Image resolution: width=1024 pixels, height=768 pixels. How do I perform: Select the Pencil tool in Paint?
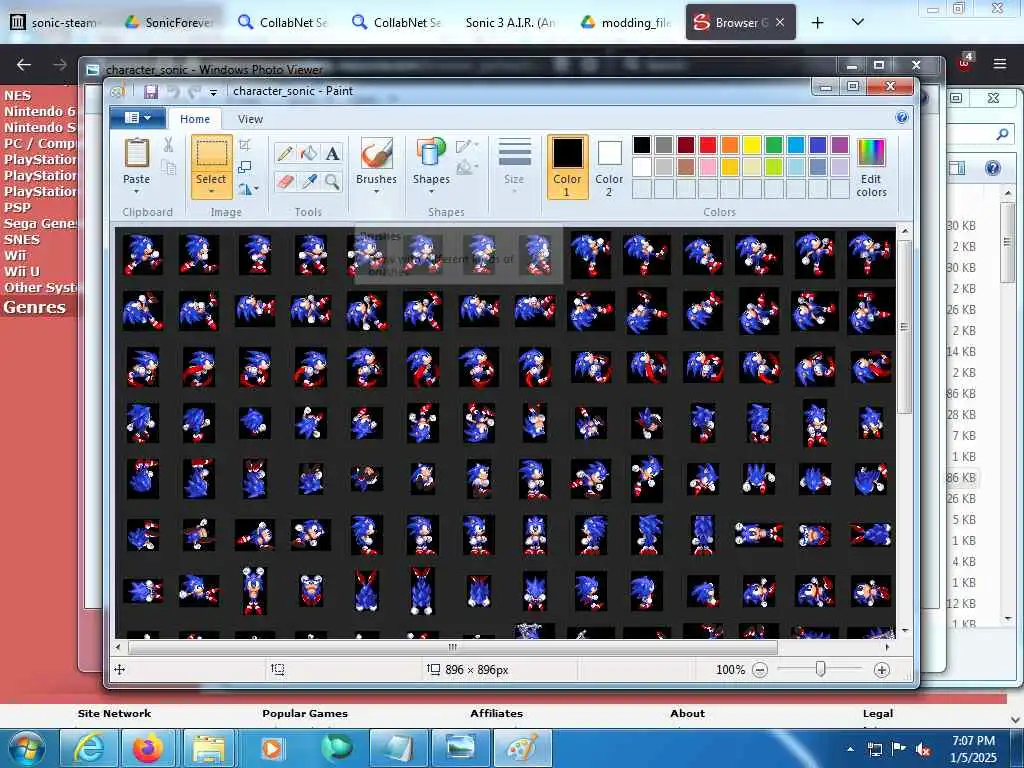285,153
